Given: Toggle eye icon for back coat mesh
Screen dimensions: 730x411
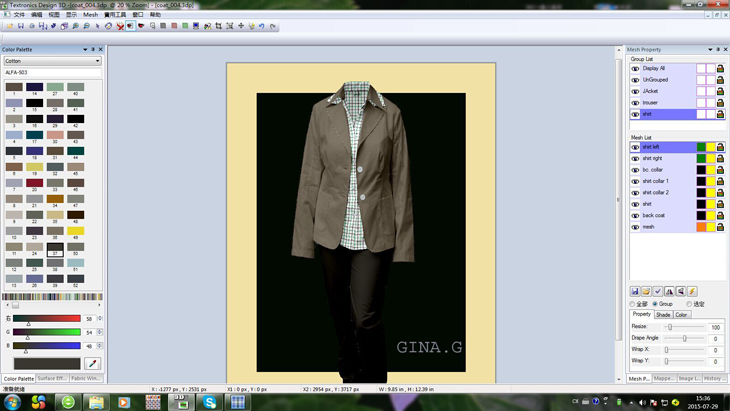Looking at the screenshot, I should tap(635, 216).
